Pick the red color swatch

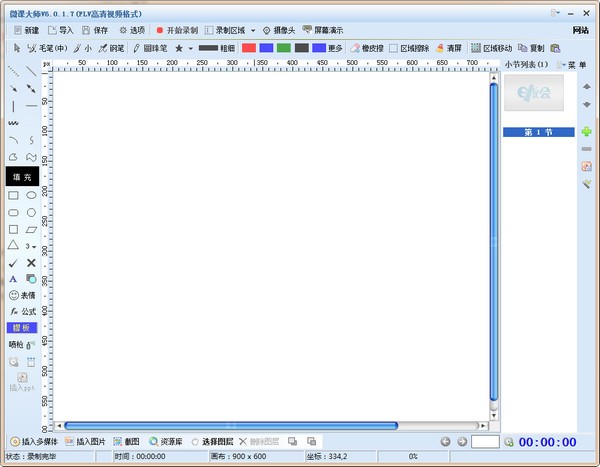(249, 48)
